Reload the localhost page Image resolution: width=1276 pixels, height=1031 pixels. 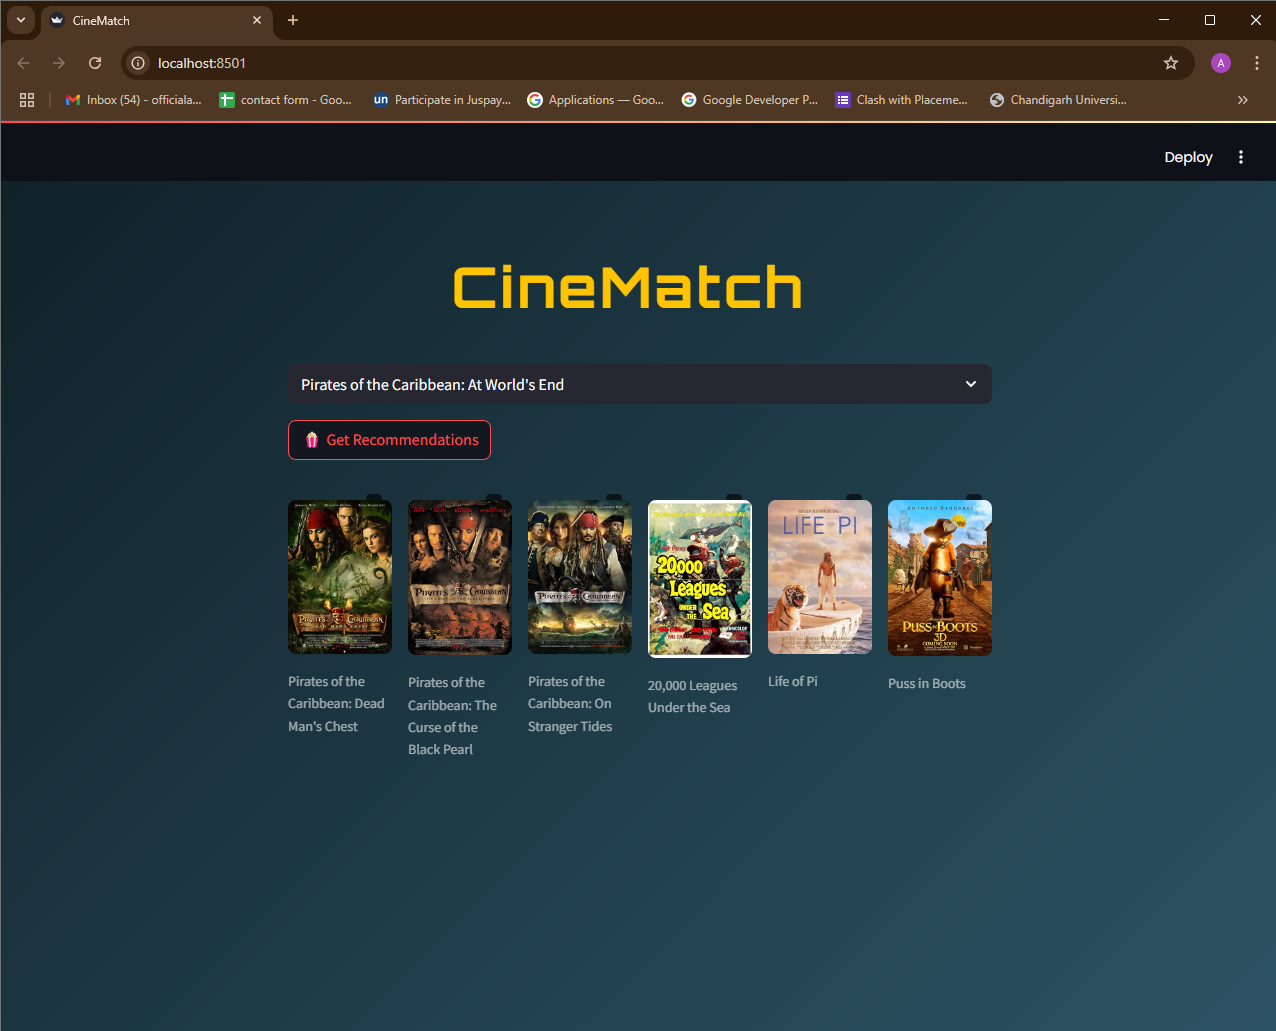[95, 63]
